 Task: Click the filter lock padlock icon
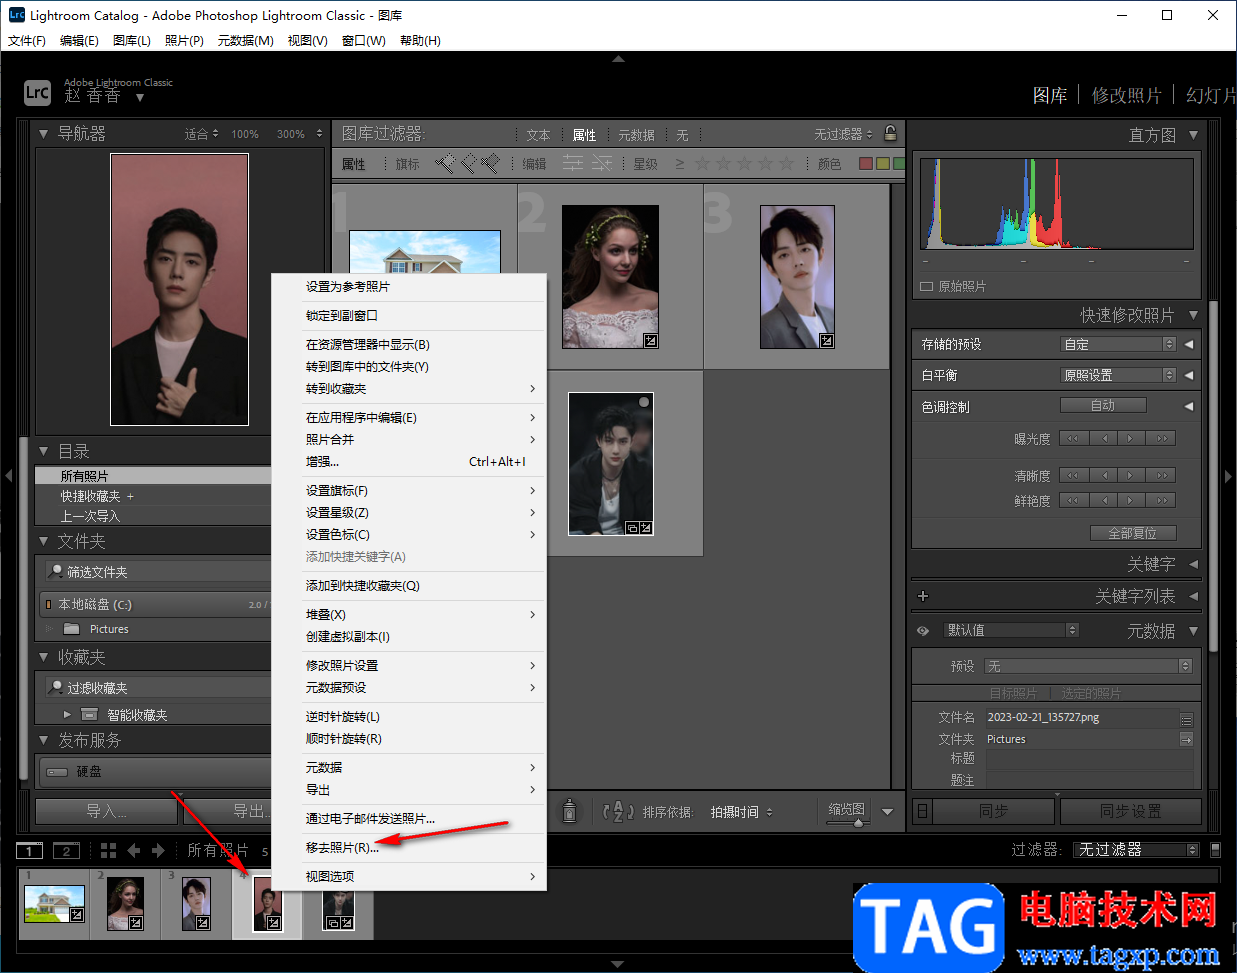890,133
